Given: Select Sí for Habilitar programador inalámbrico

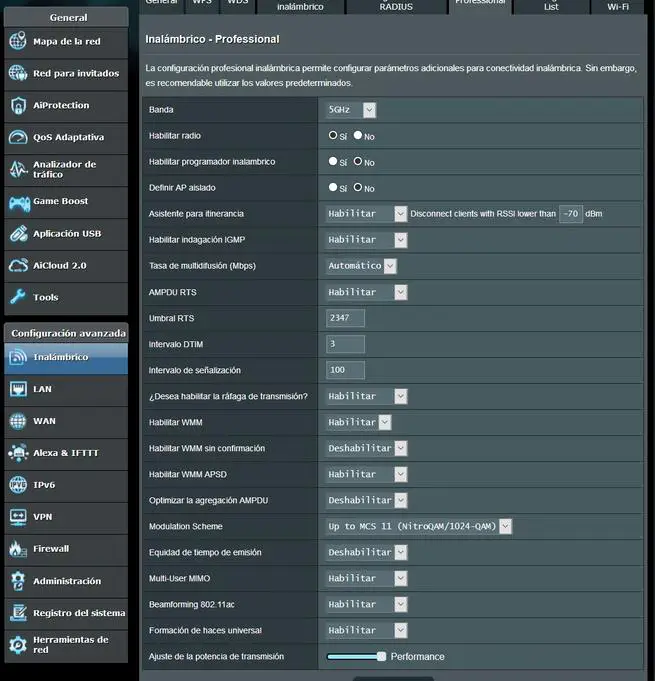Looking at the screenshot, I should coord(333,161).
